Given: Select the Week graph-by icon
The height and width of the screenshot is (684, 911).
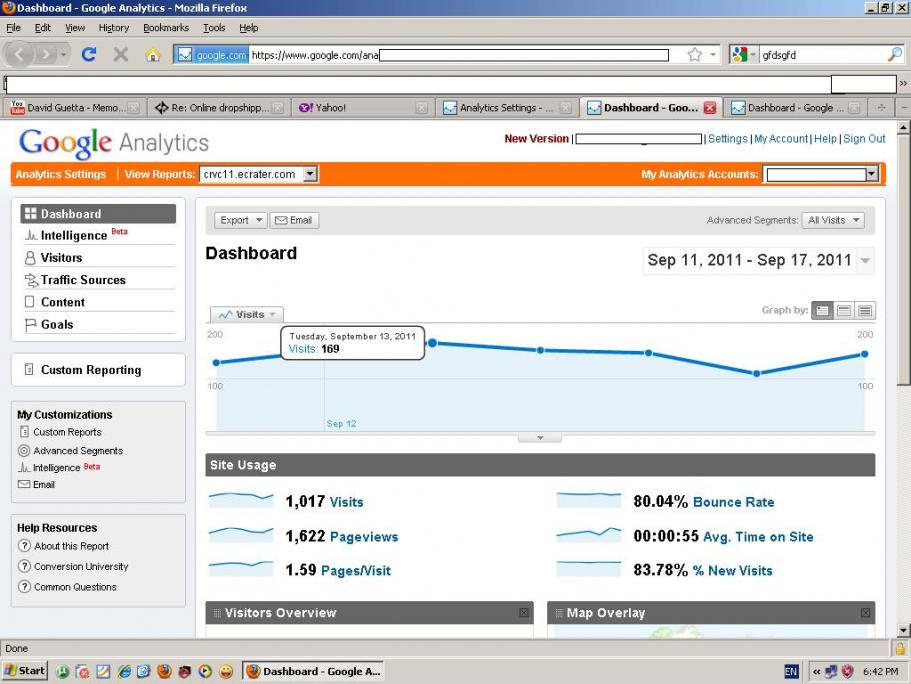Looking at the screenshot, I should click(844, 311).
